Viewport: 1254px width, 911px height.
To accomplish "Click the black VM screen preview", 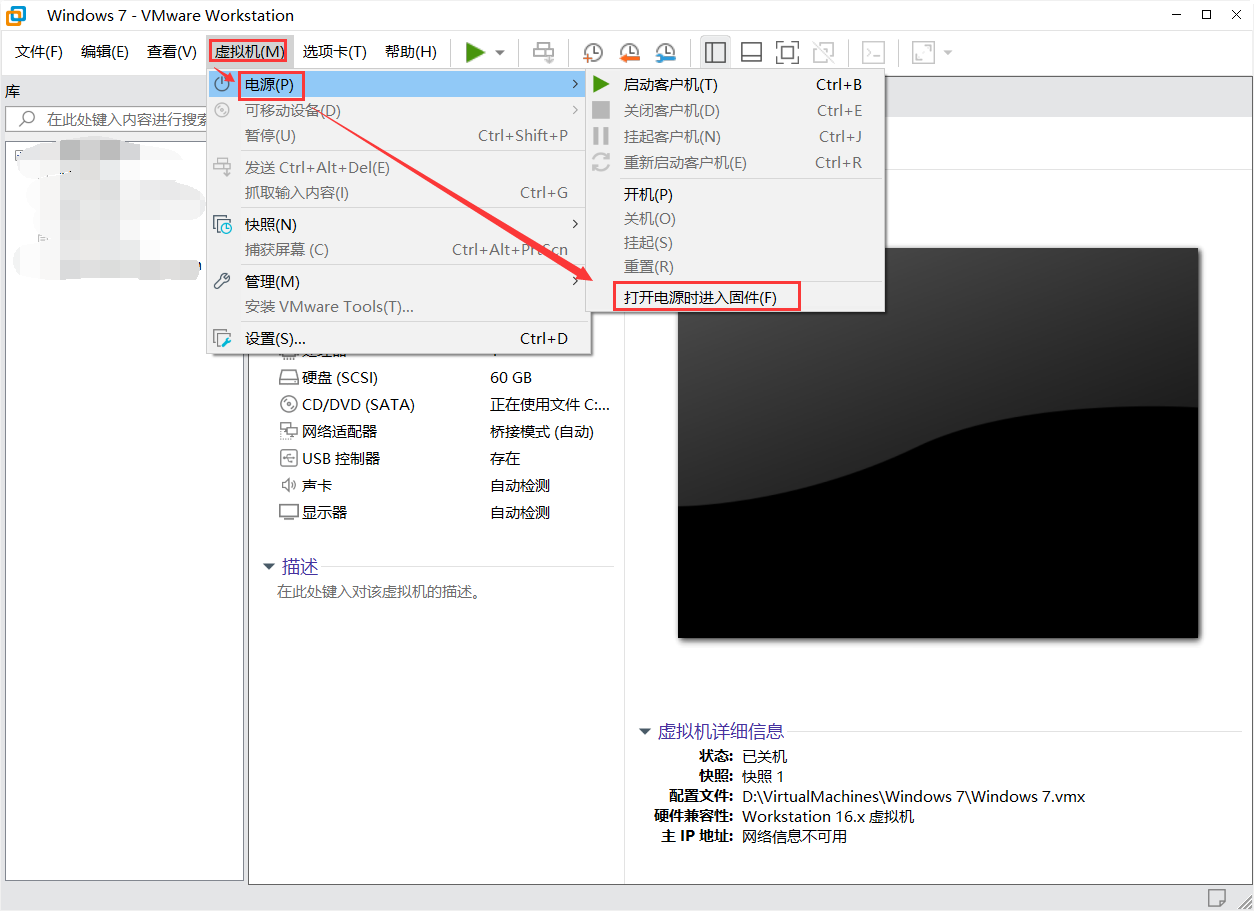I will 938,442.
